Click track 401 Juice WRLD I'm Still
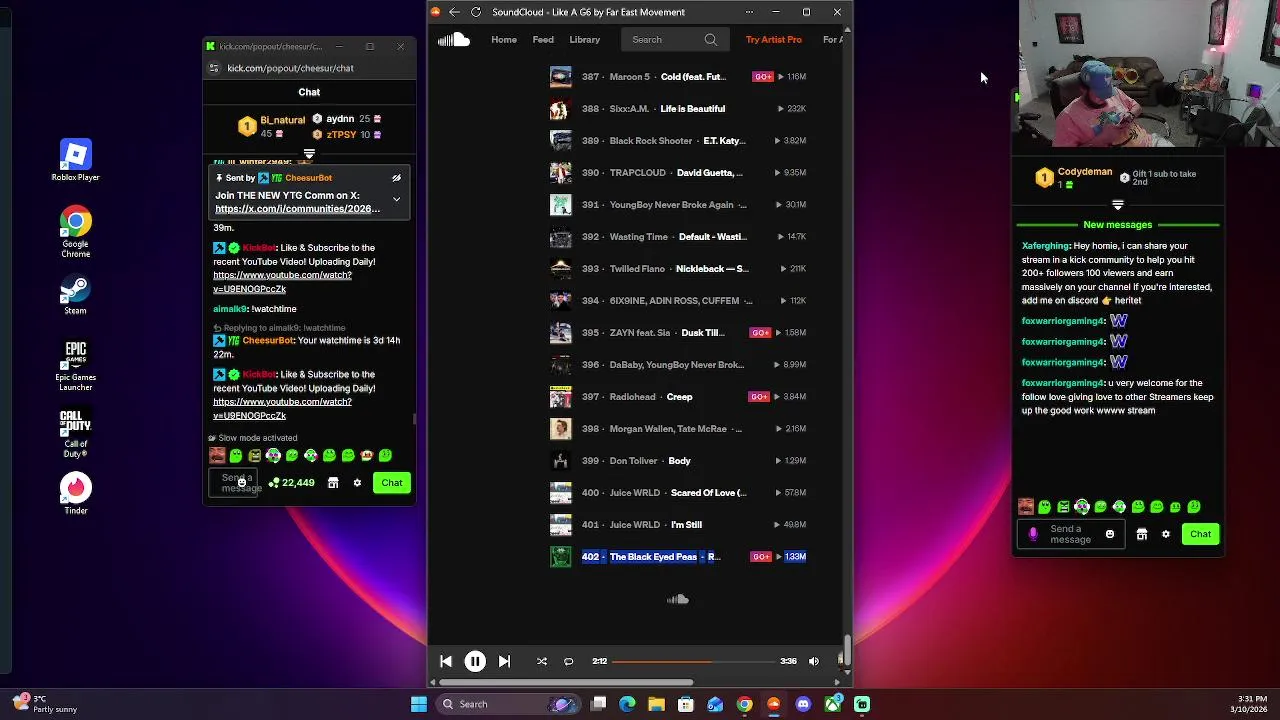The width and height of the screenshot is (1280, 720). 678,525
